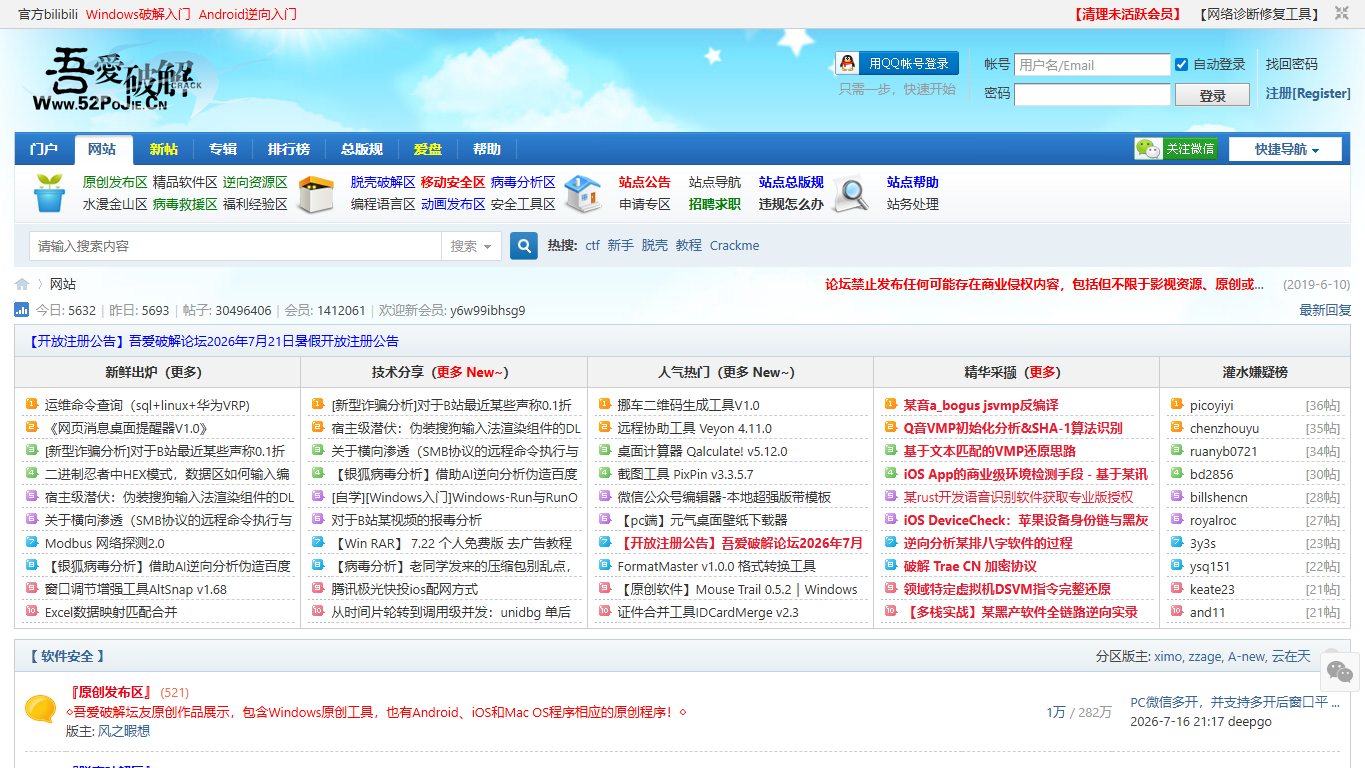Click the icon before 某音a_bogus jsvmp反编译
1365x768 pixels.
click(x=890, y=405)
